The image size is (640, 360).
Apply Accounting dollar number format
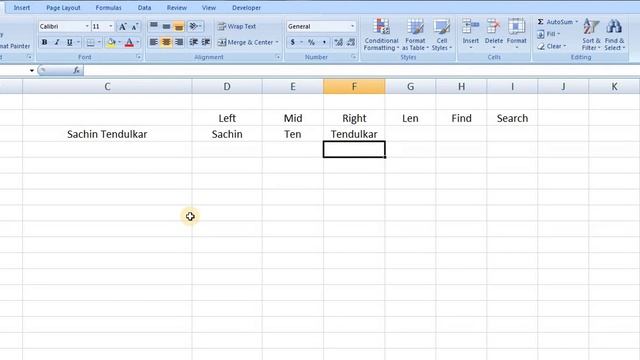pyautogui.click(x=293, y=42)
